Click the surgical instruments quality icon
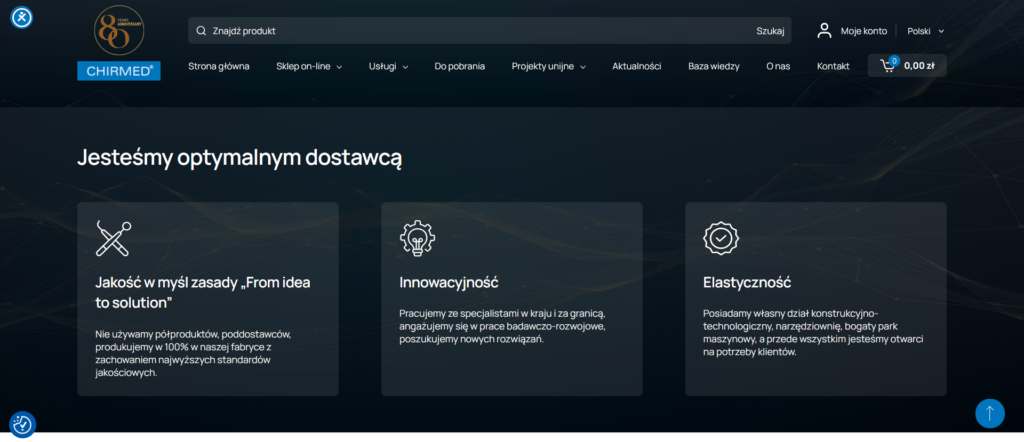The image size is (1024, 442). [x=114, y=238]
